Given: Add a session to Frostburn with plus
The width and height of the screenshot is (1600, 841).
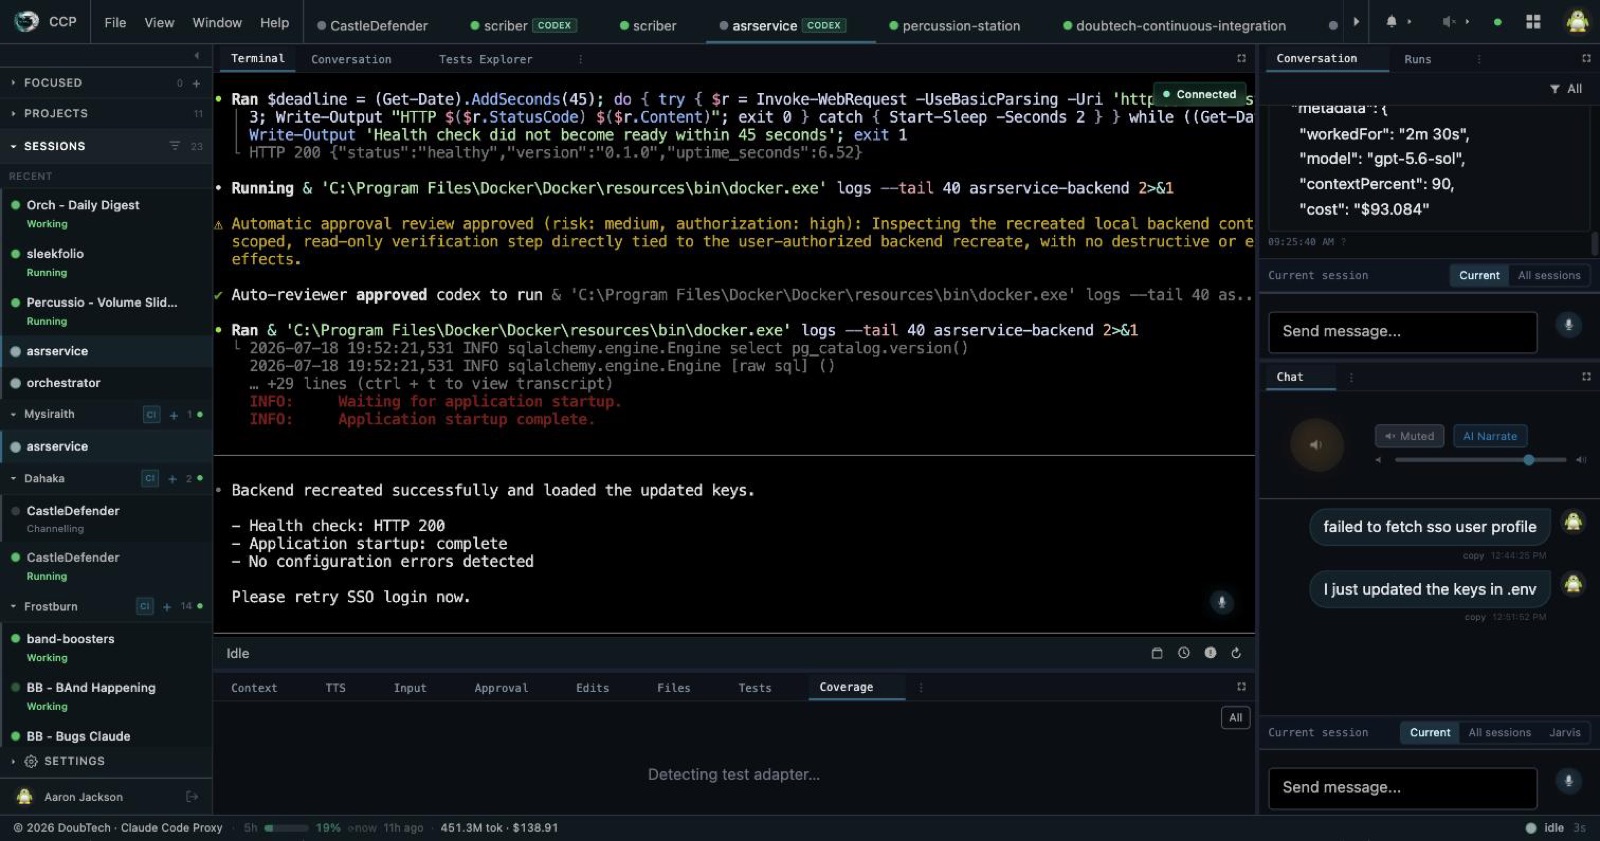Looking at the screenshot, I should 167,606.
